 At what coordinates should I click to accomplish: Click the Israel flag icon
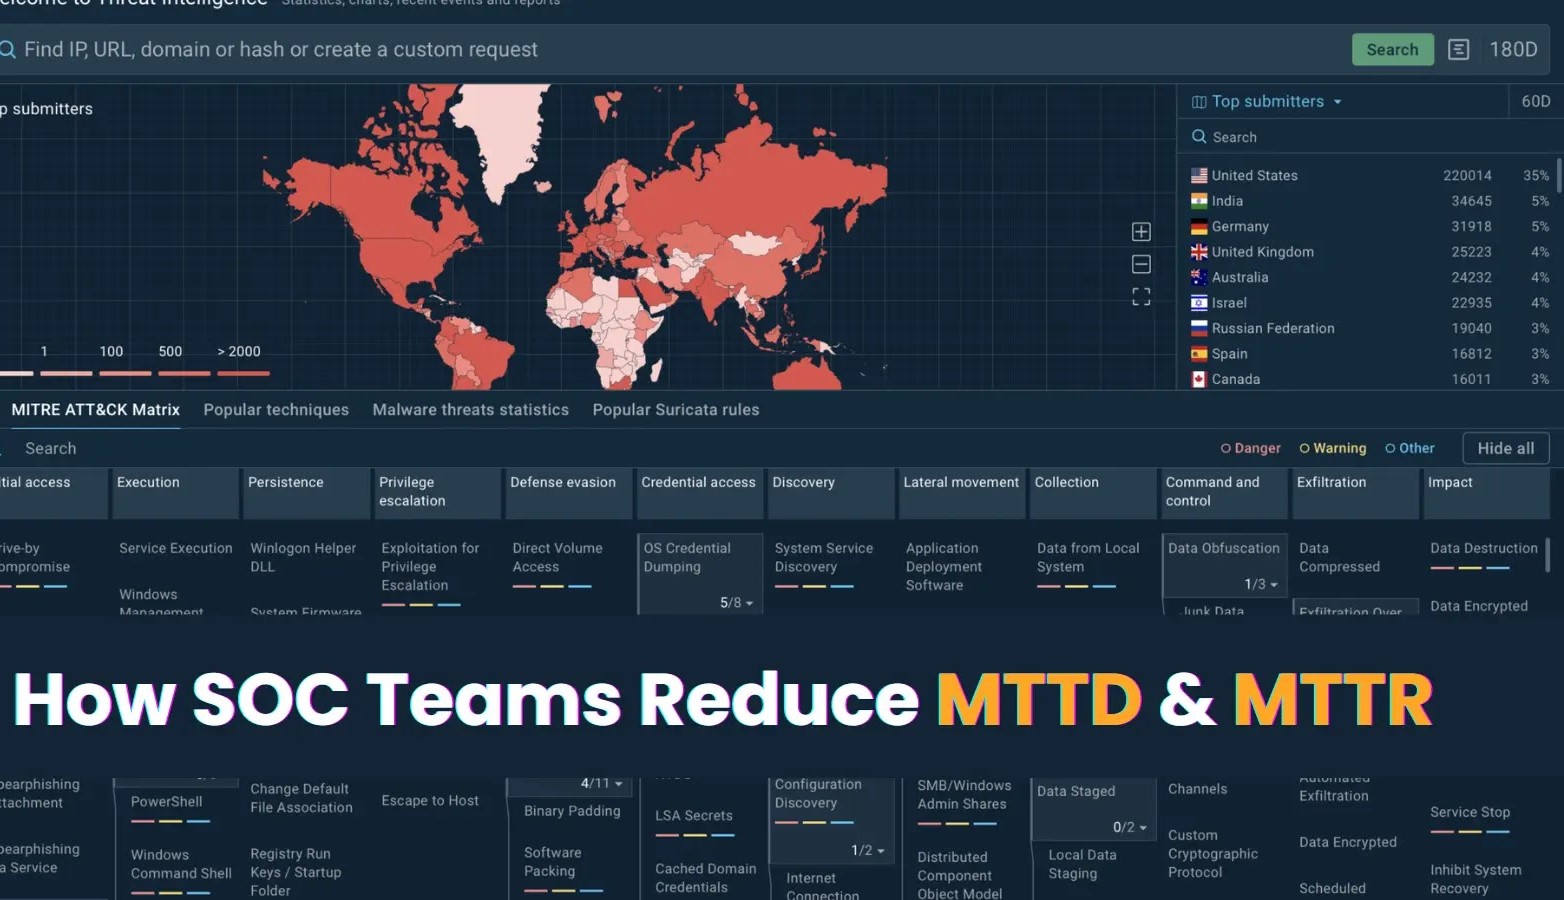pyautogui.click(x=1199, y=303)
